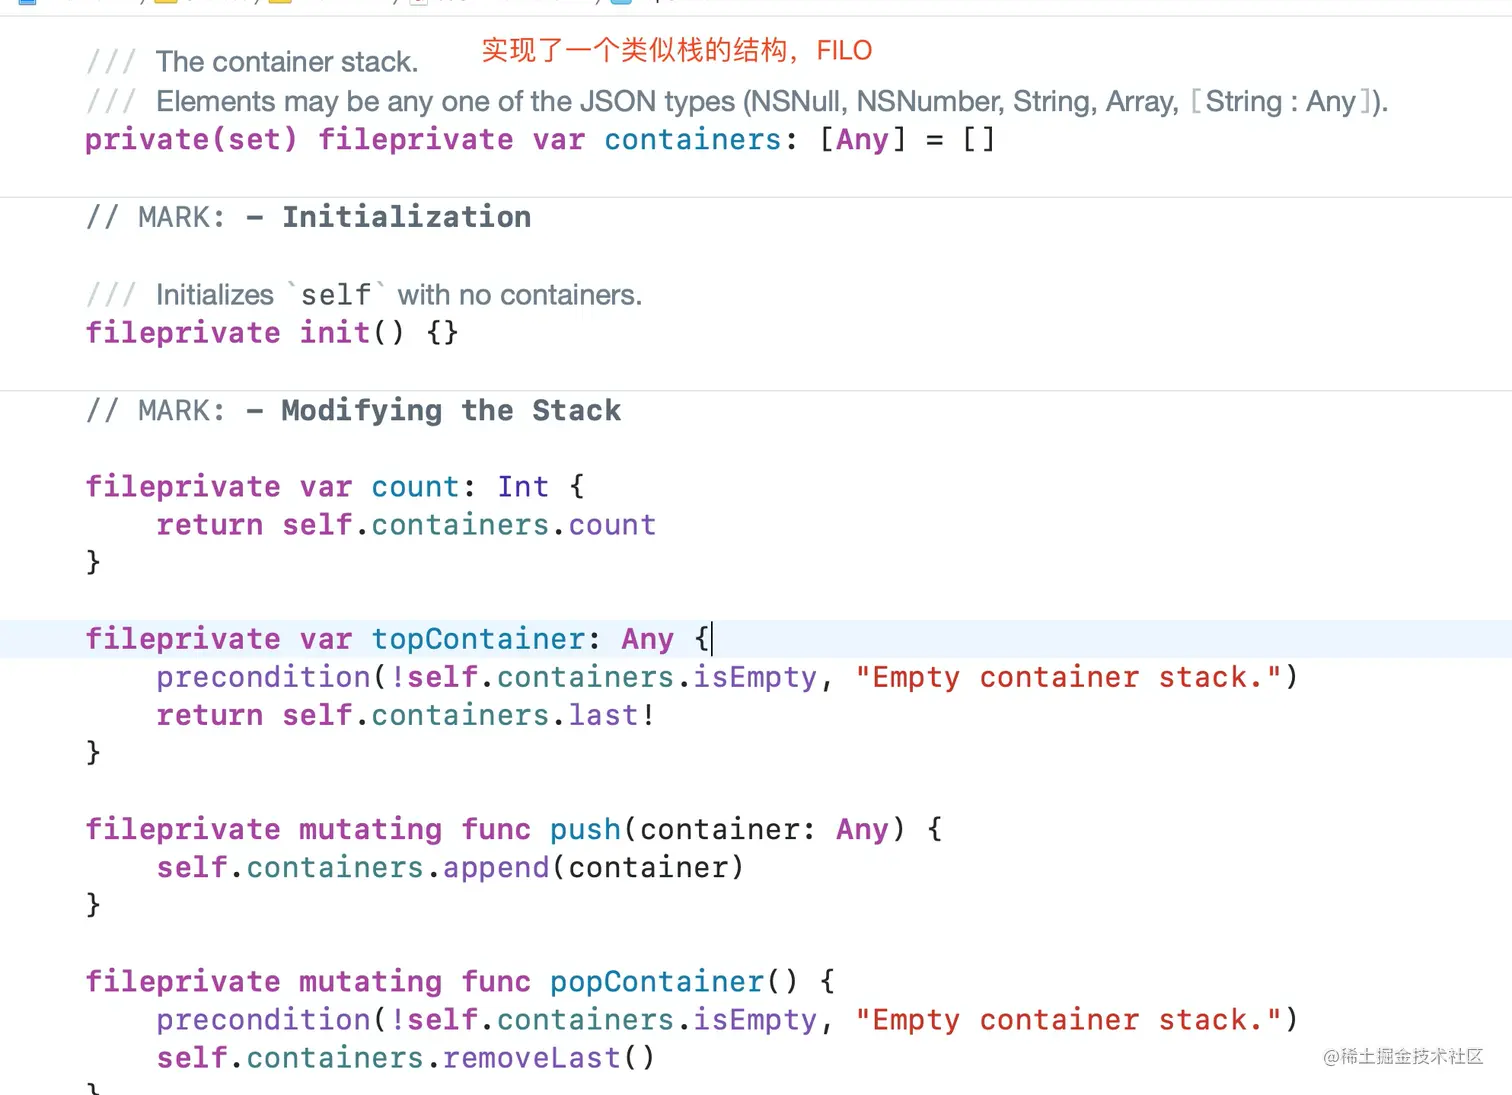
Task: Click the "MARK: - Initialization" comment
Action: coord(309,217)
